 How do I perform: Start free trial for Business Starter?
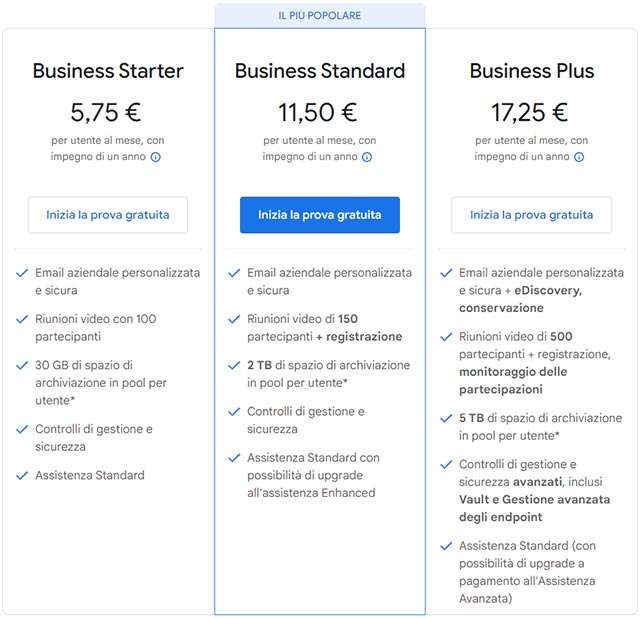click(x=108, y=215)
